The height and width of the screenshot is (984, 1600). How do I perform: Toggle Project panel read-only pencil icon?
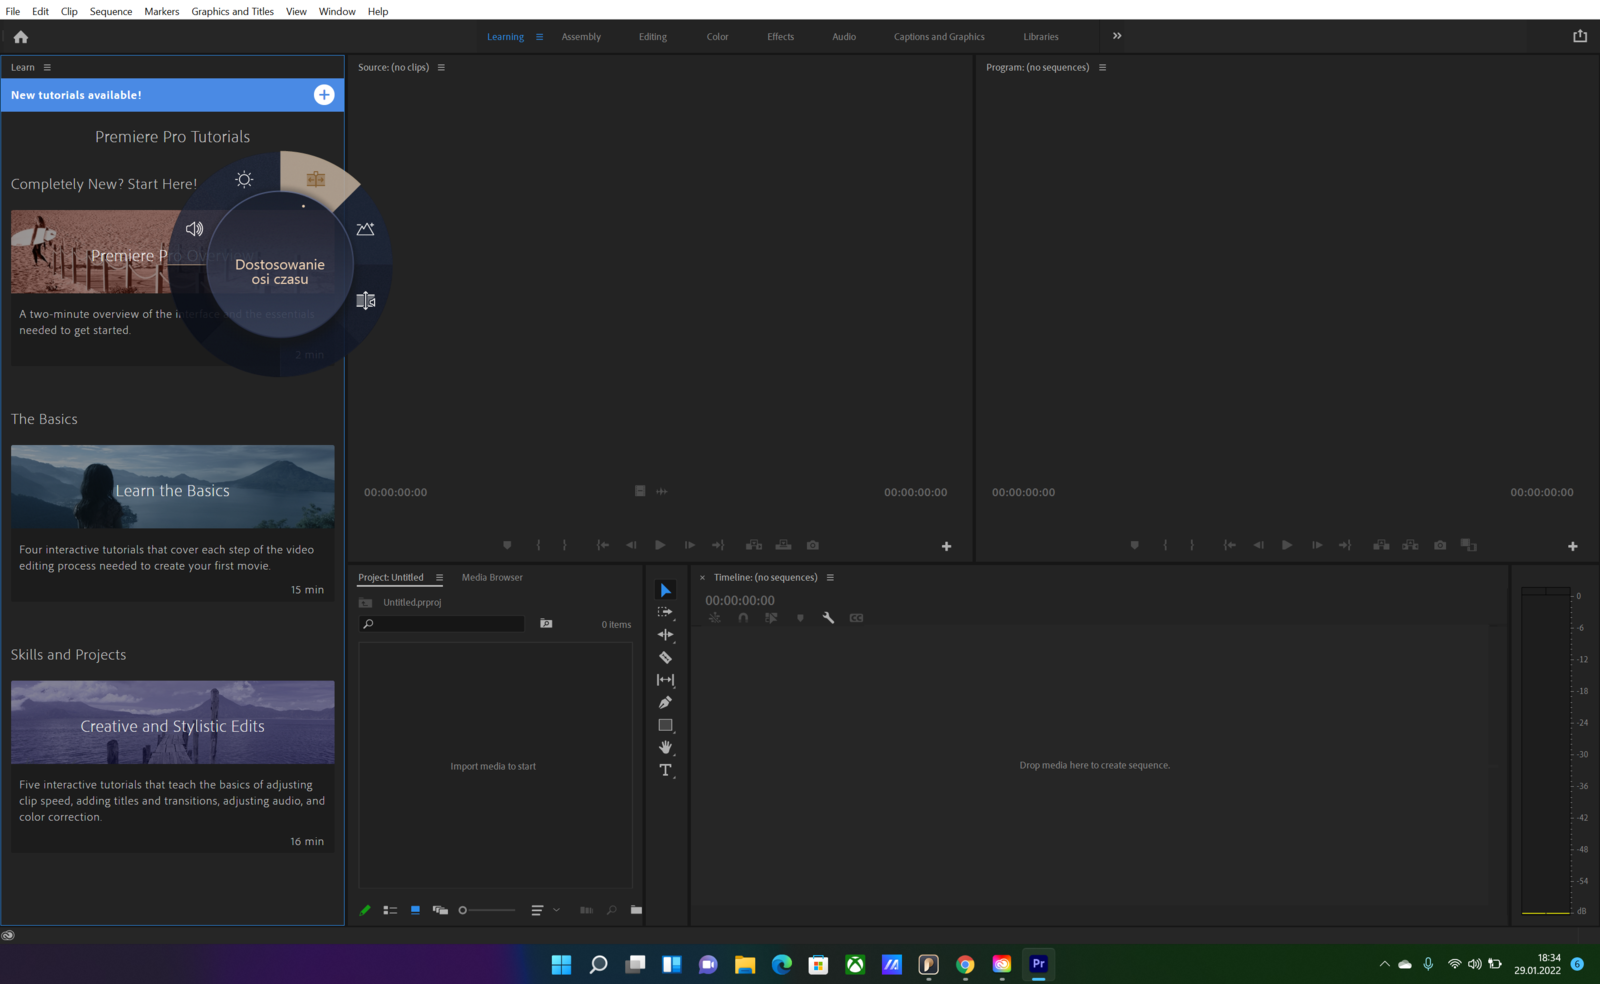pyautogui.click(x=365, y=910)
